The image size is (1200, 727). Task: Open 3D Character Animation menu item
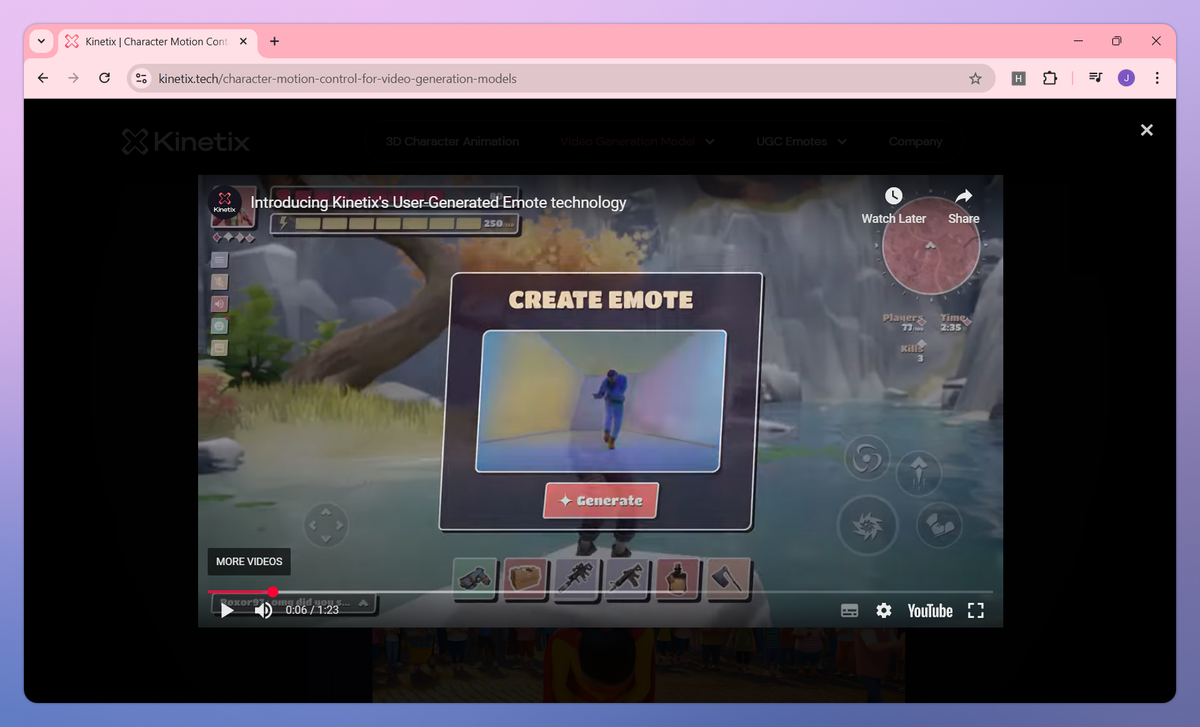pyautogui.click(x=452, y=142)
